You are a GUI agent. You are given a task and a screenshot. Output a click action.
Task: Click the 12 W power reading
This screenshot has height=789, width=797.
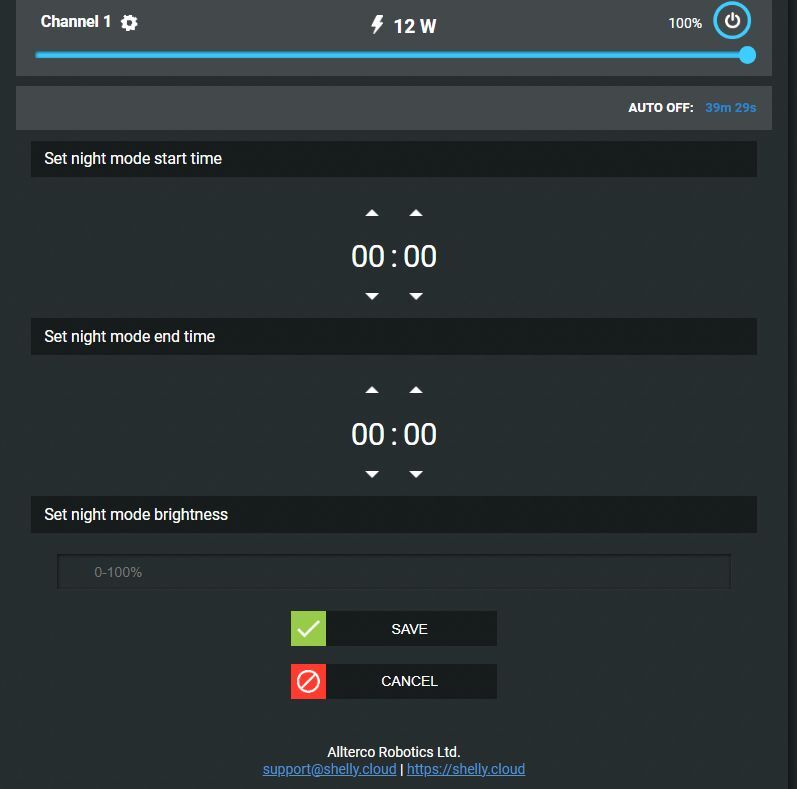[x=415, y=26]
